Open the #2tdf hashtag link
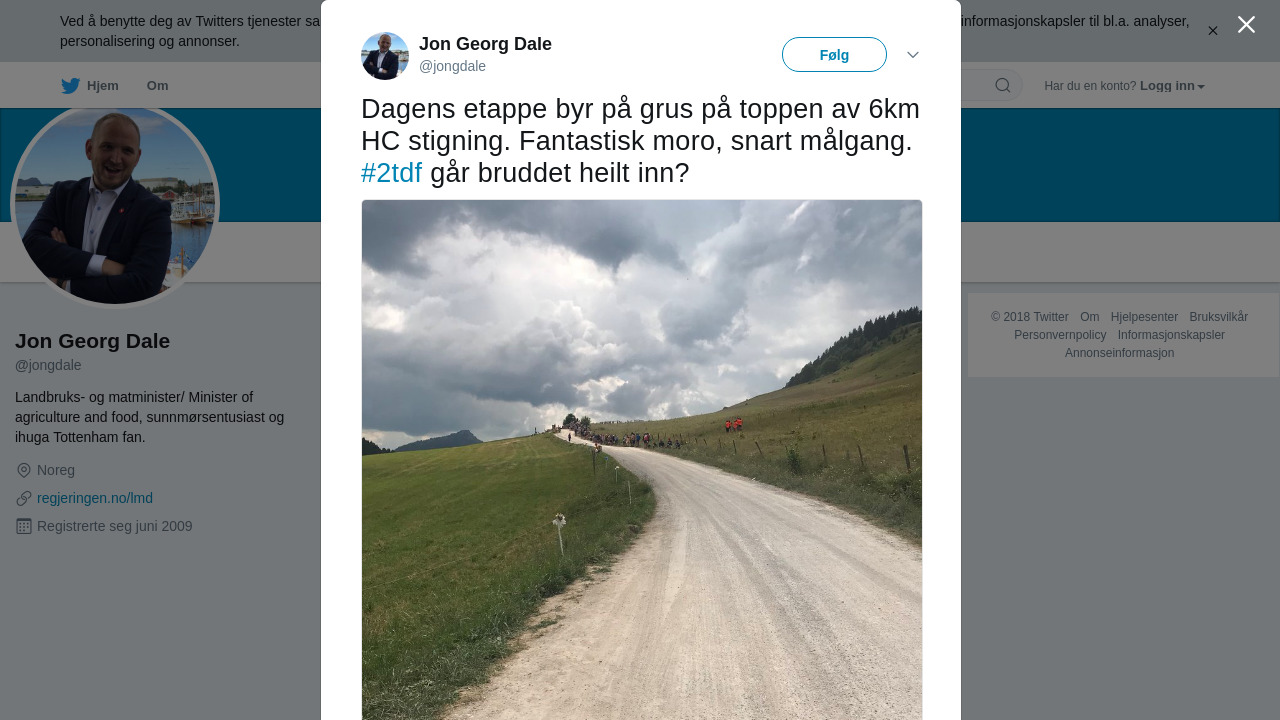The width and height of the screenshot is (1280, 720). point(391,173)
